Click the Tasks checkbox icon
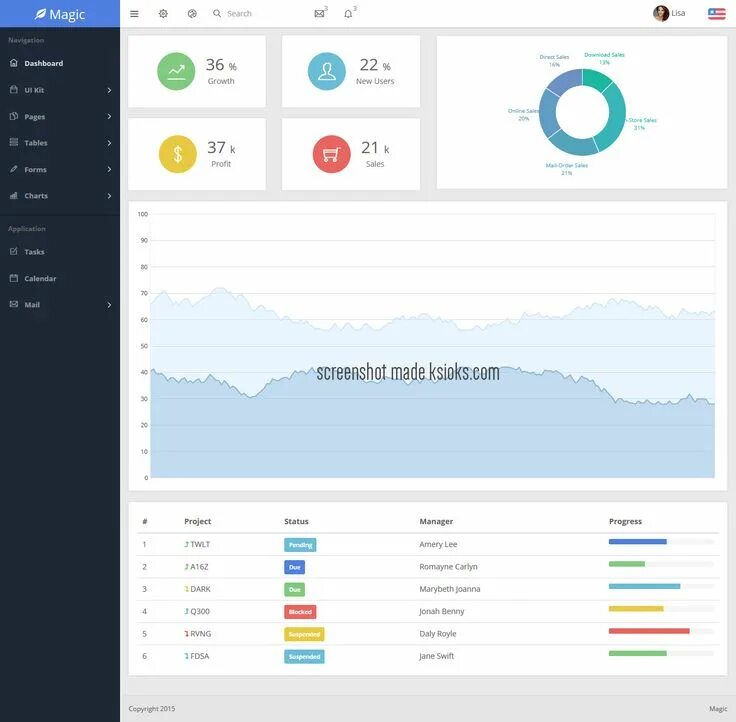This screenshot has height=722, width=736. point(14,252)
